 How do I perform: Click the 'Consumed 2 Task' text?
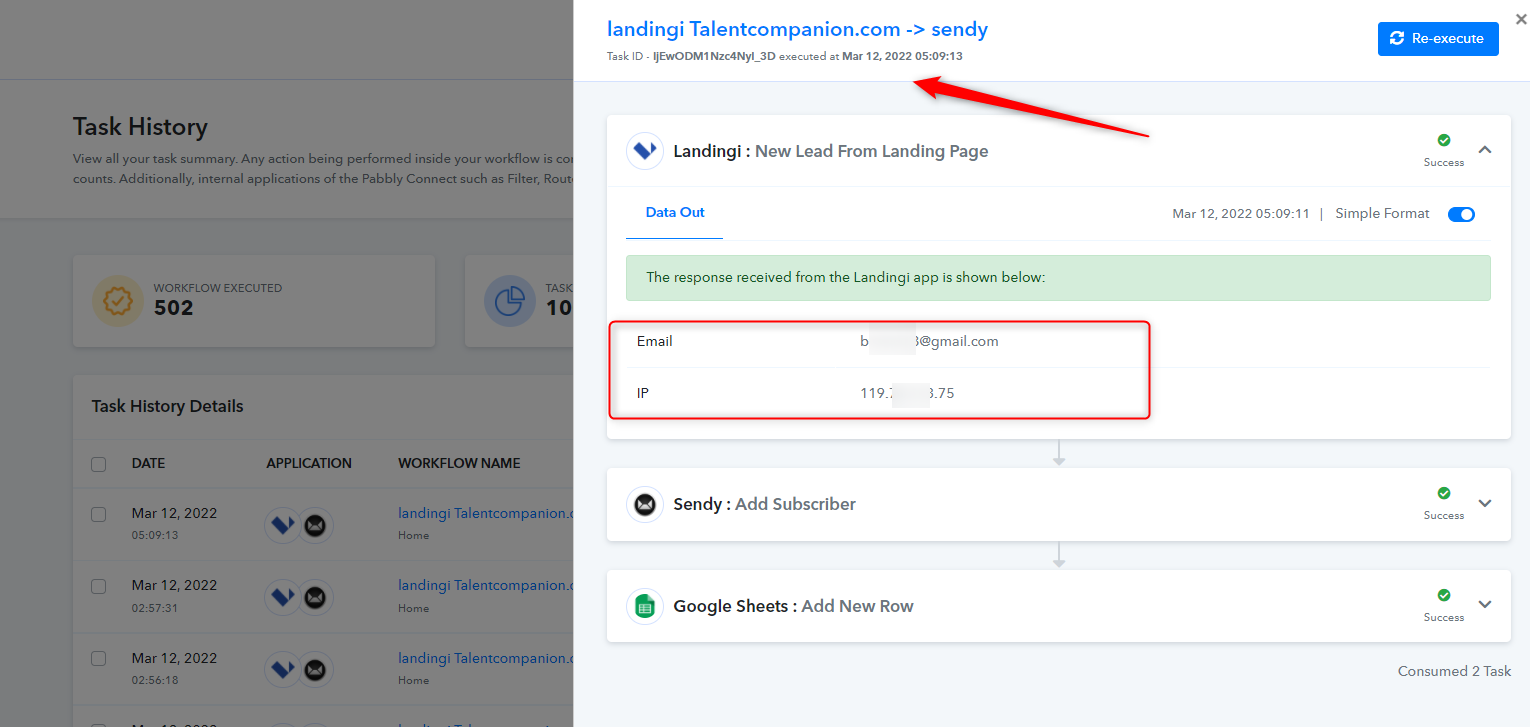1454,671
